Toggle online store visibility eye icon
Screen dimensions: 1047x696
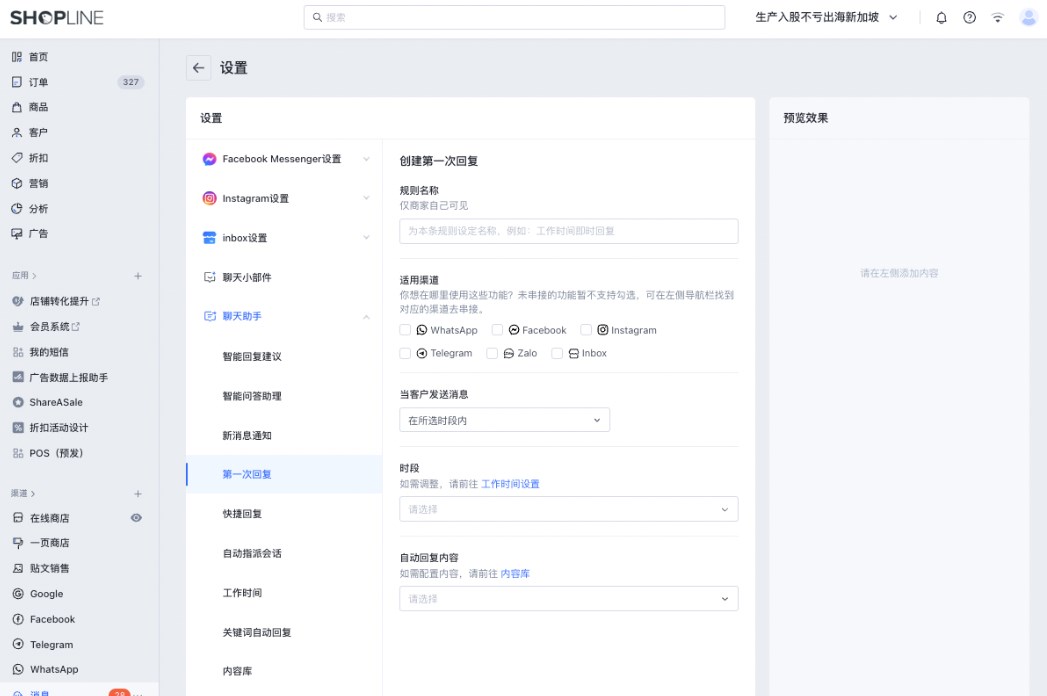tap(136, 518)
